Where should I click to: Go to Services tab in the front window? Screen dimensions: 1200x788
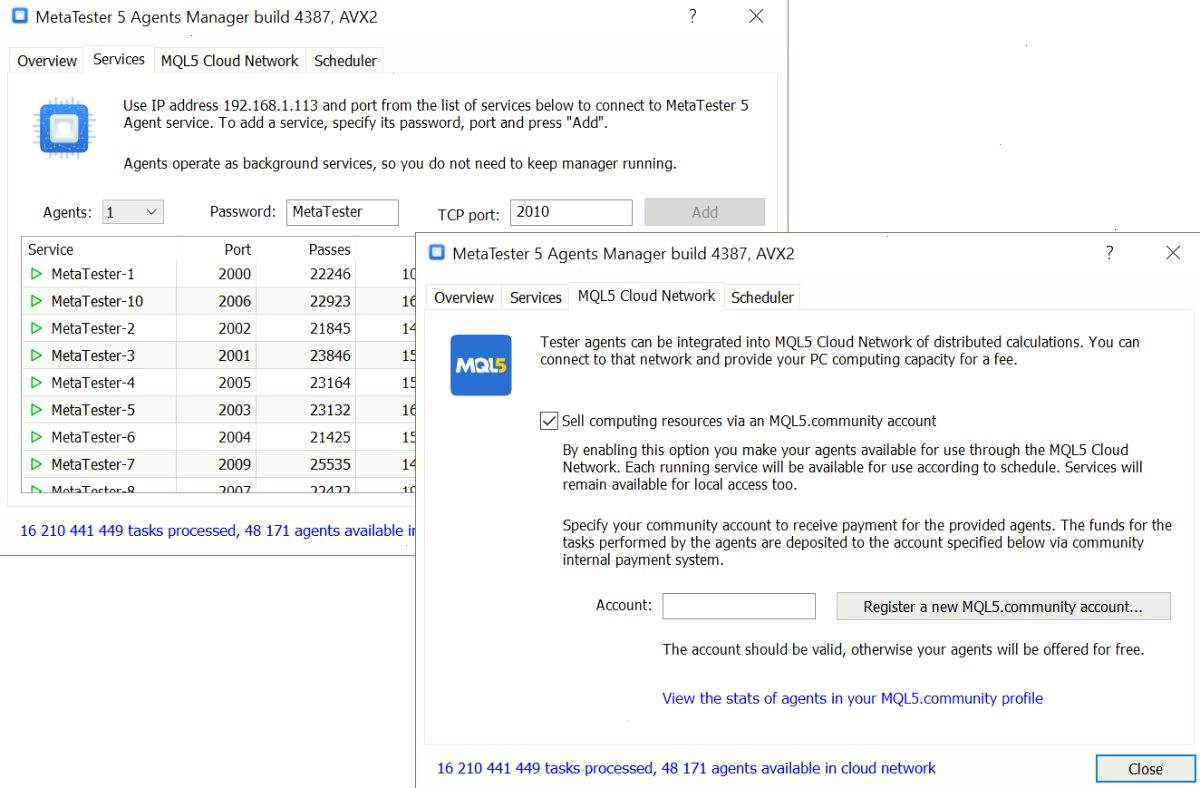point(536,297)
